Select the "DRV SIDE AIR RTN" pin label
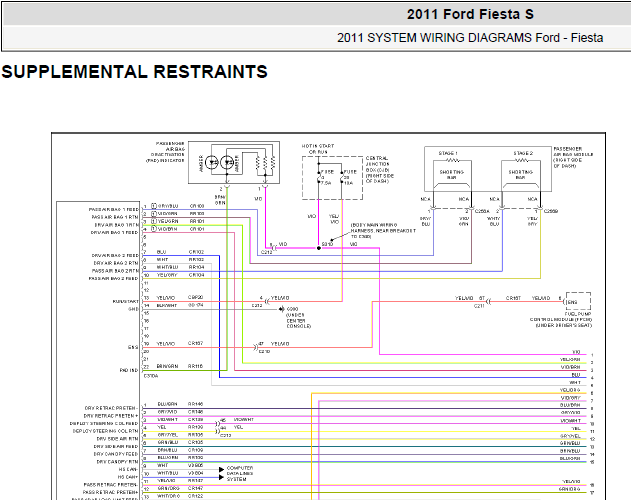 [117, 439]
